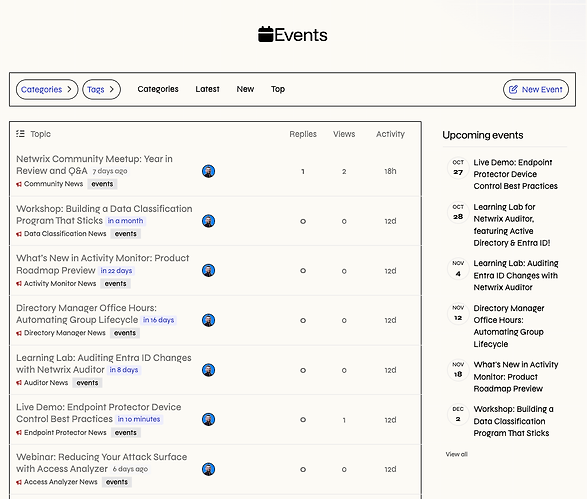Screen dimensions: 587x499
Task: Click events tag next to Directory Manager News
Action: [125, 333]
